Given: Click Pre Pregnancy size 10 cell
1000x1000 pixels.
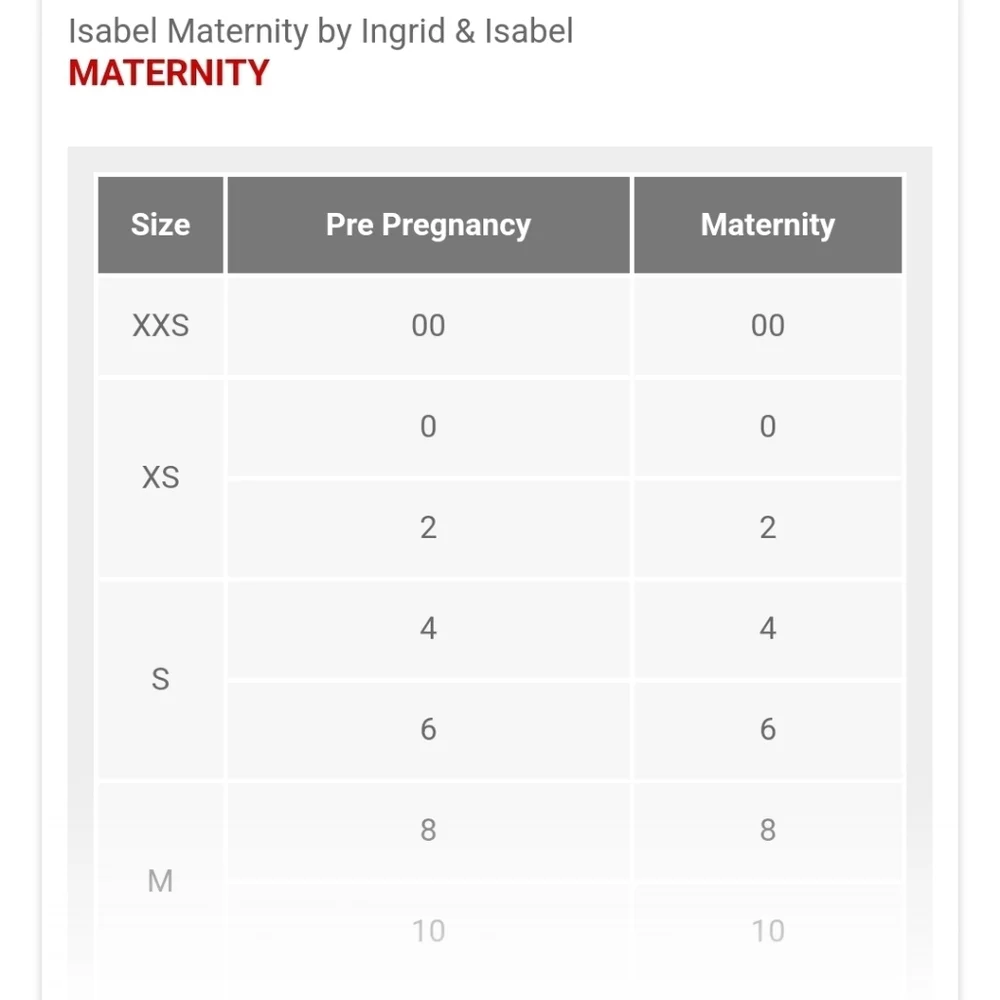Looking at the screenshot, I should pos(428,931).
